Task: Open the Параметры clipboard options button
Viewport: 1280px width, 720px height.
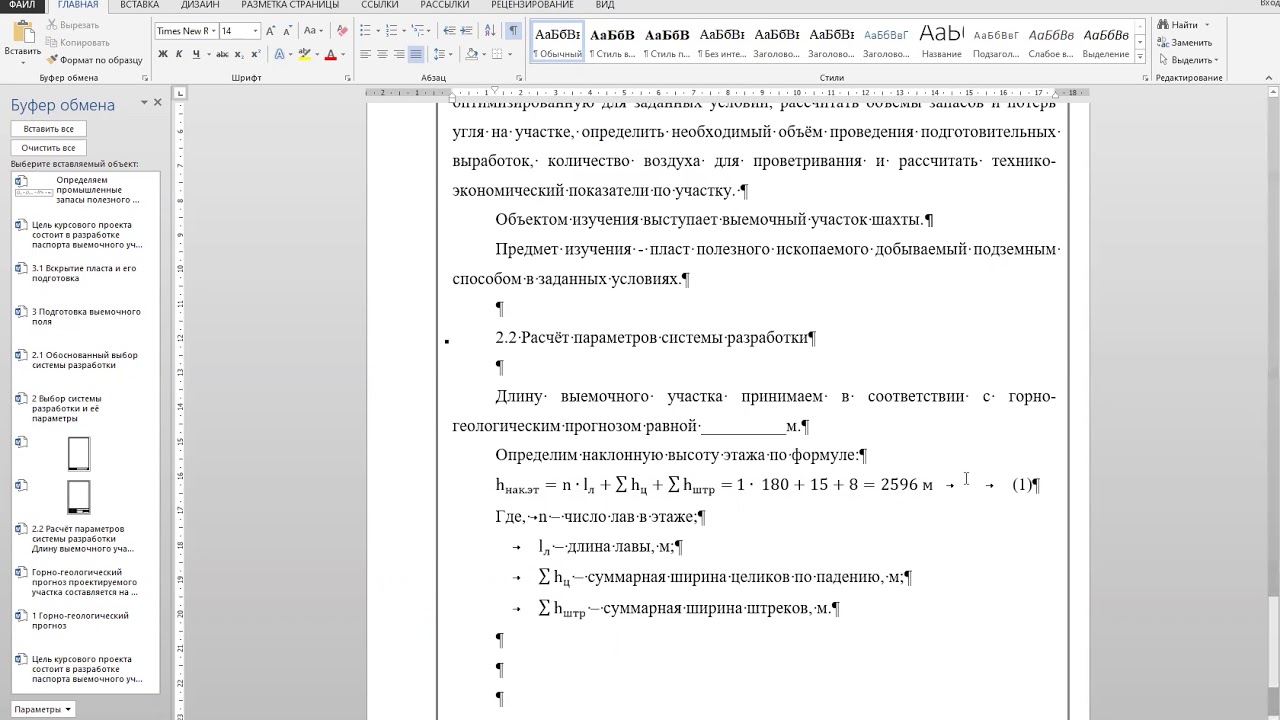Action: coord(43,709)
